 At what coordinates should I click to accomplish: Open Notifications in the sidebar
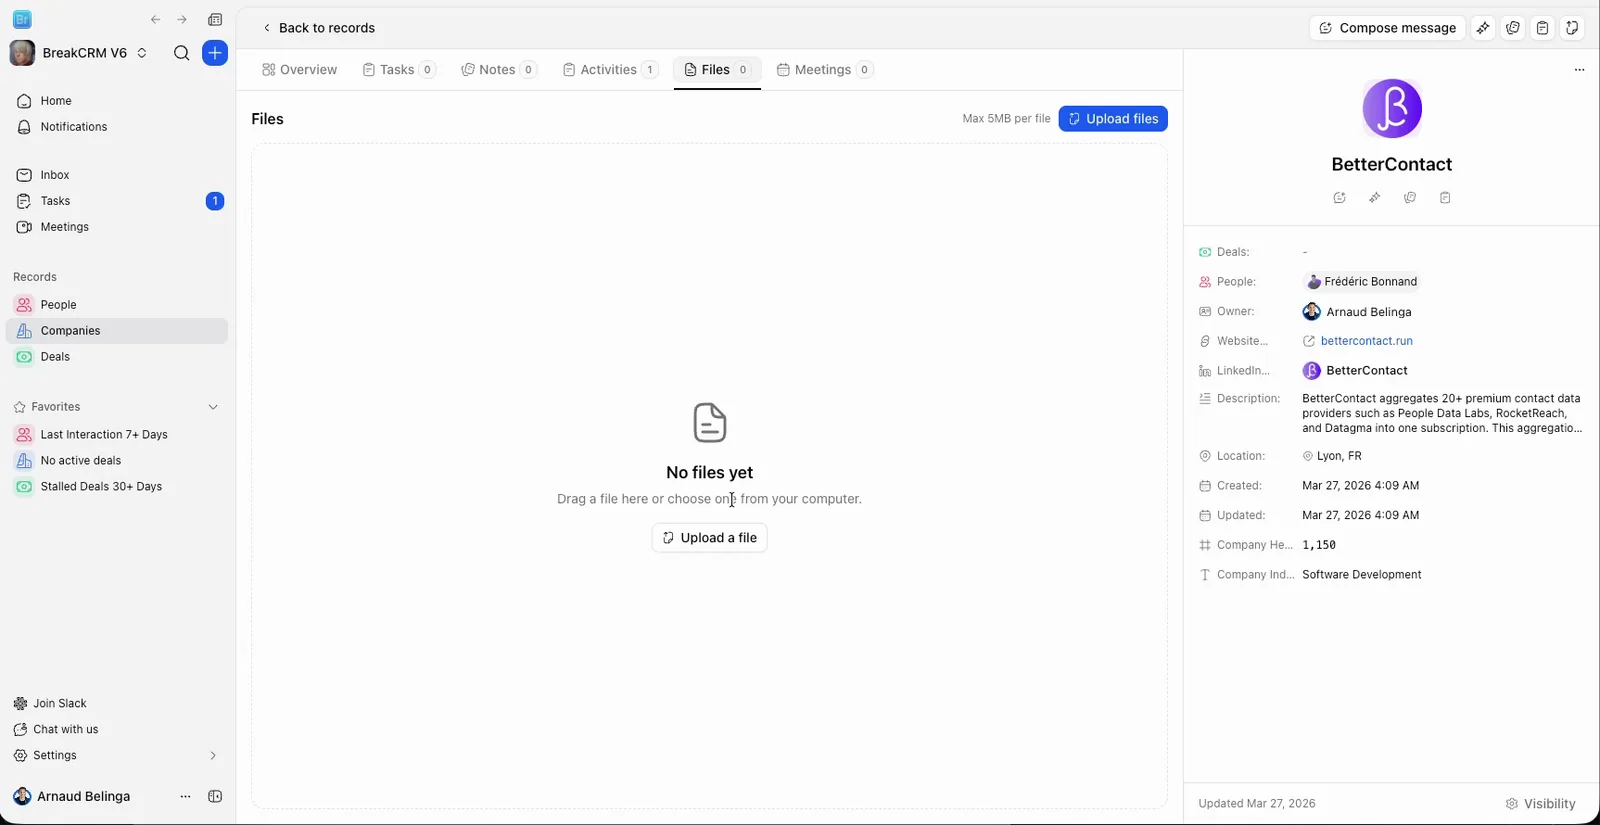point(117,127)
